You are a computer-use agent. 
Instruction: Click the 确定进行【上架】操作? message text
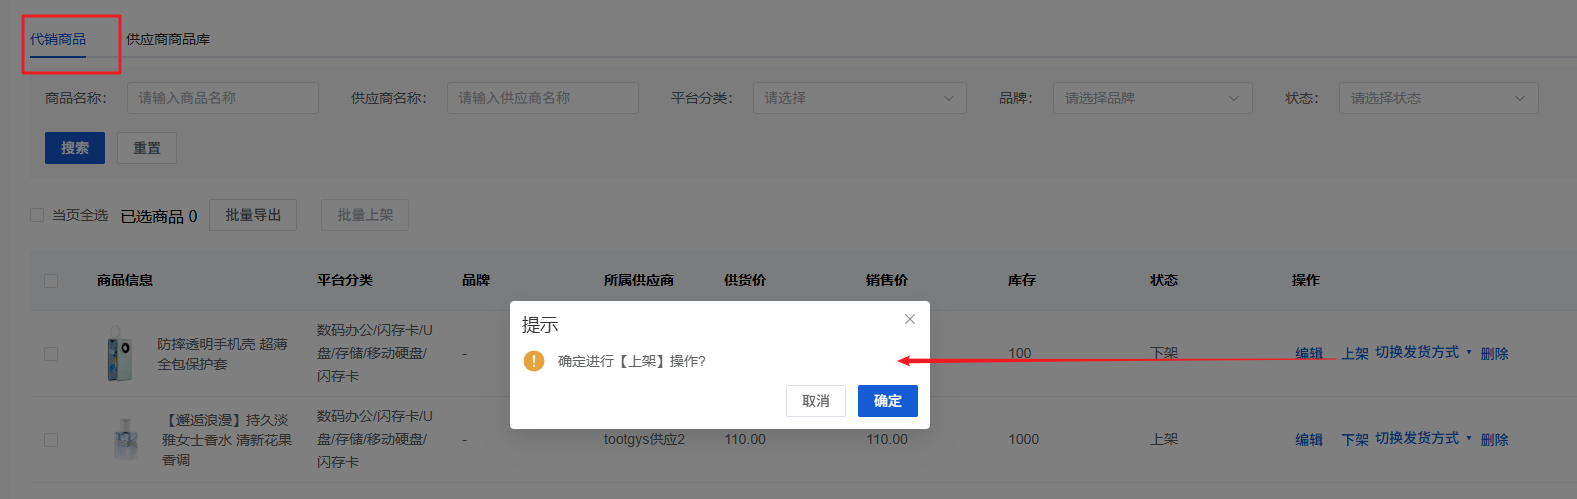pyautogui.click(x=632, y=361)
